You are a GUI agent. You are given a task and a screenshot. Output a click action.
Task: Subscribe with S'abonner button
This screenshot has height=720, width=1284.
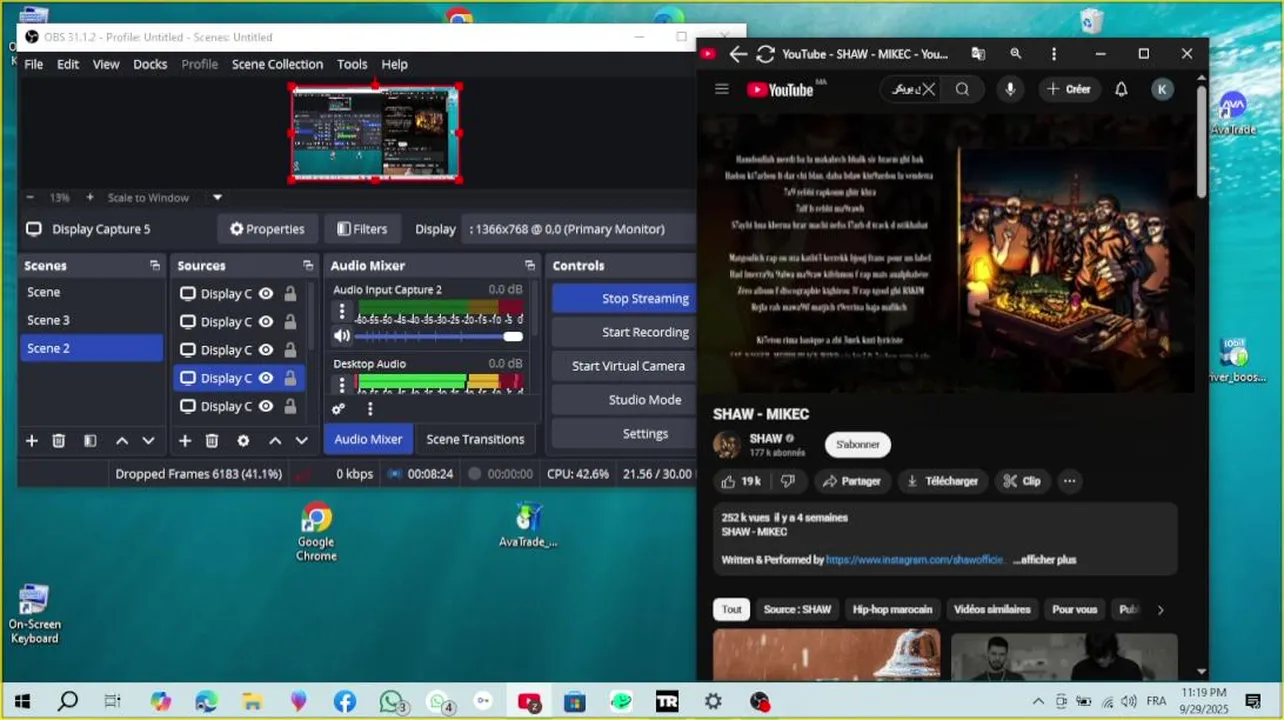point(857,444)
